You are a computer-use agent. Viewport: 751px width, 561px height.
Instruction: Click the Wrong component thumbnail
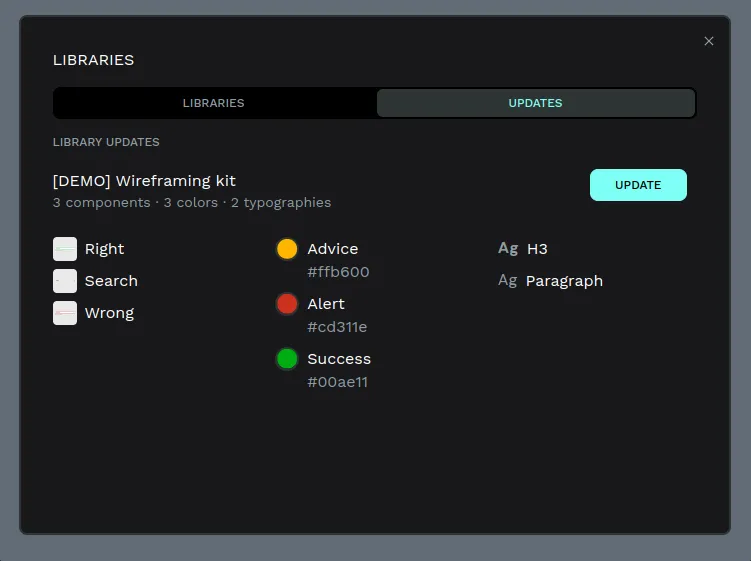(x=65, y=313)
